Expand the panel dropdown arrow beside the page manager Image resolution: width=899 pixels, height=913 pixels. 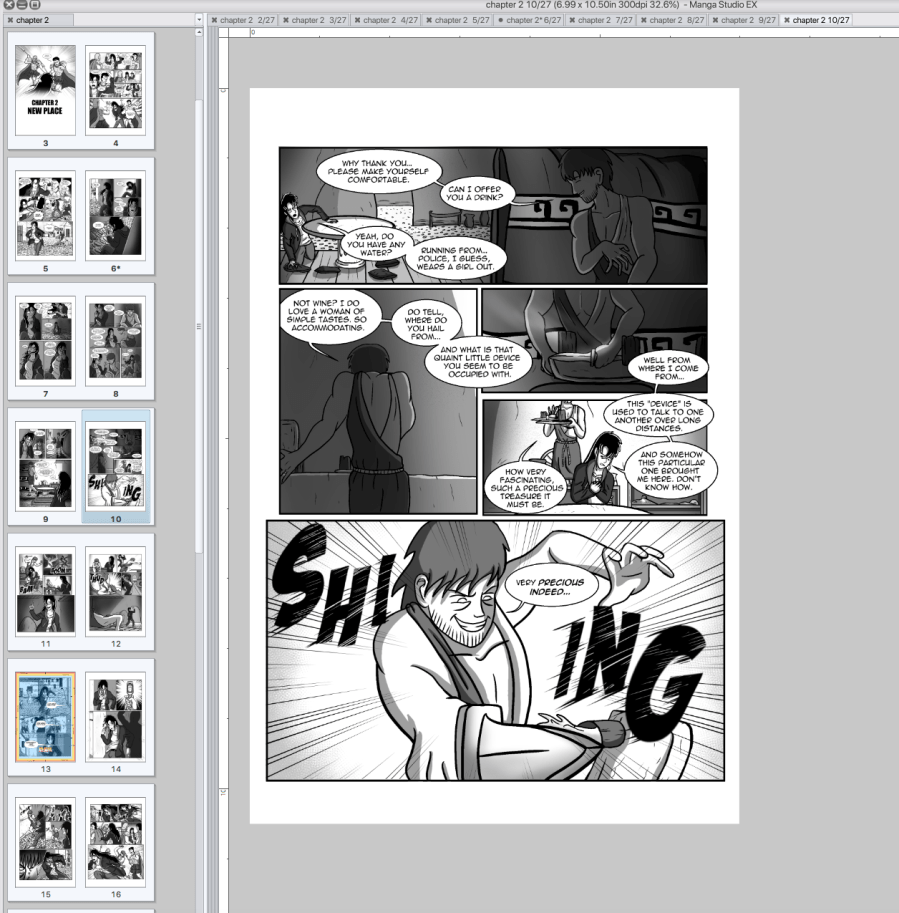200,20
